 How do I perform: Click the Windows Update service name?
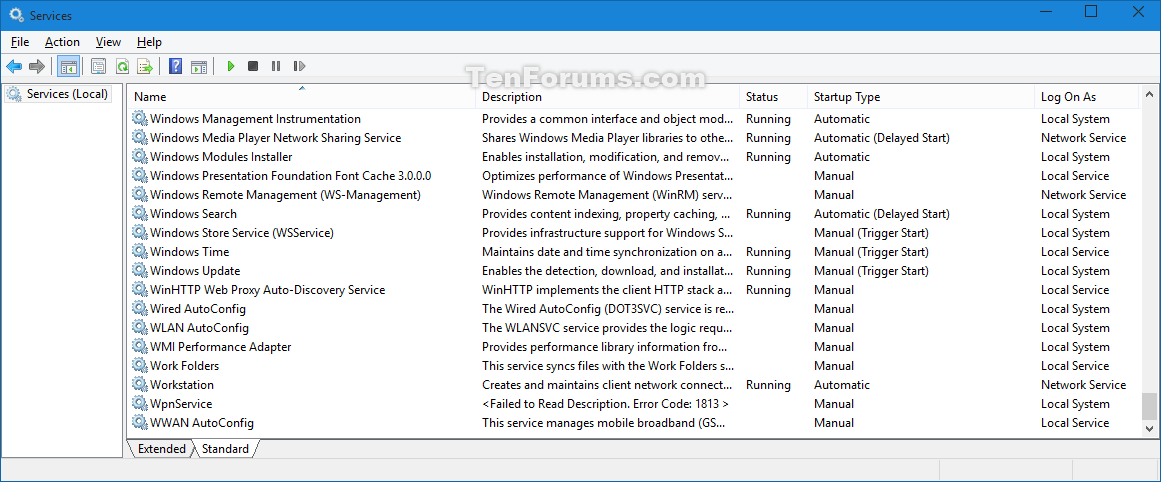pos(195,271)
